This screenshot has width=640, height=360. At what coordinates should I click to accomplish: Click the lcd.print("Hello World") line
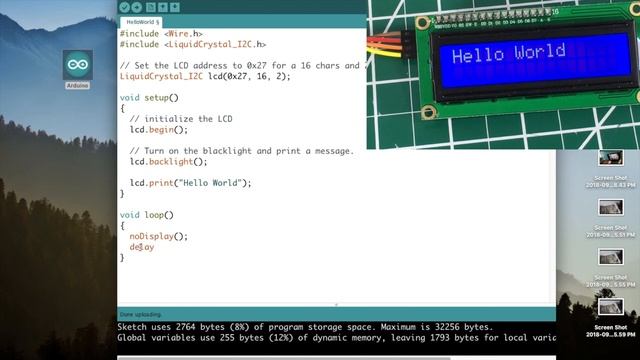pos(191,183)
